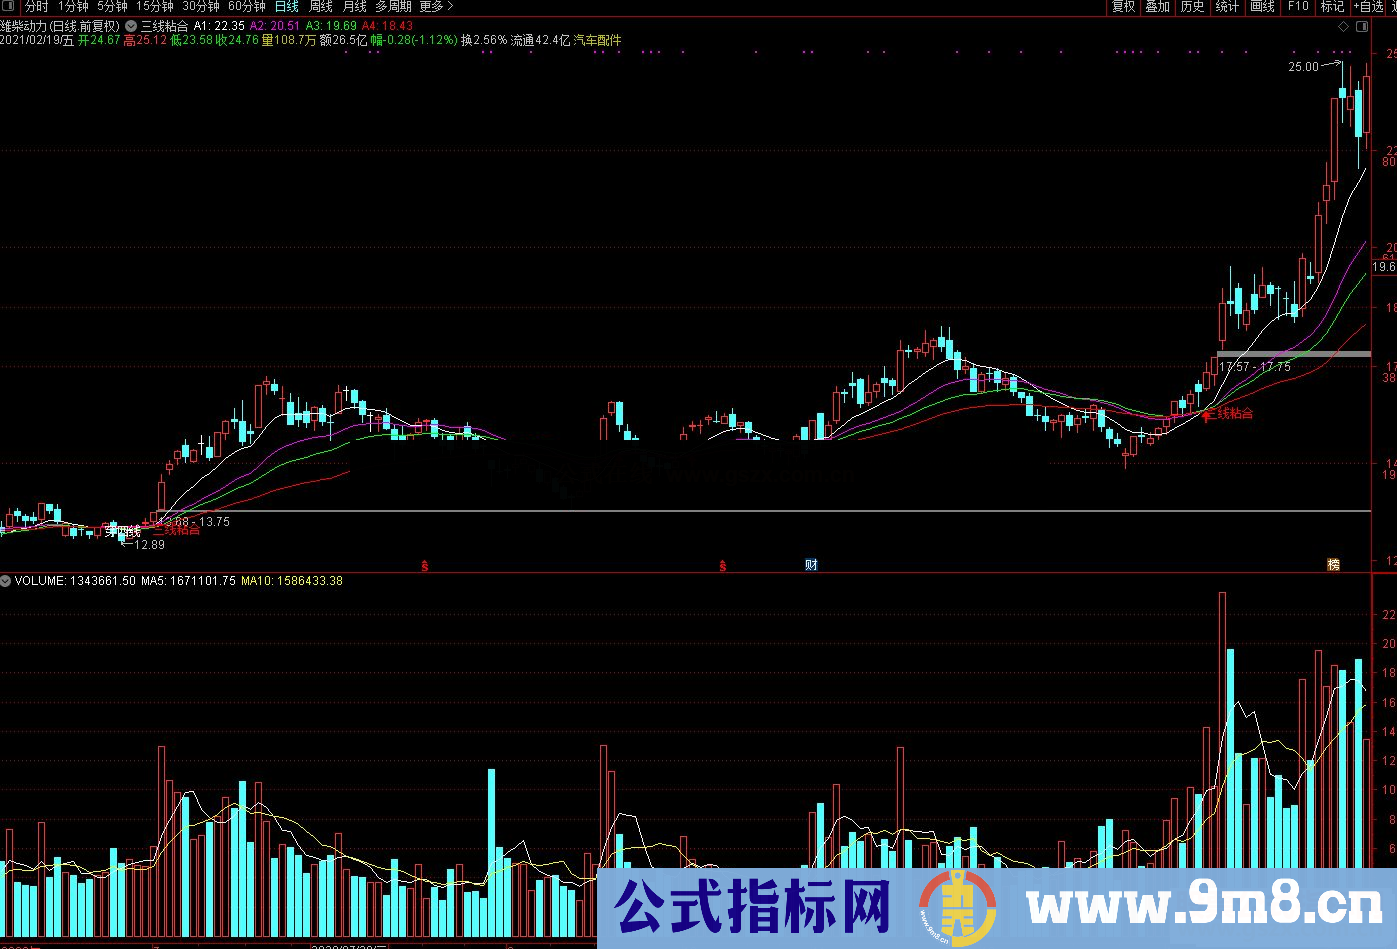1397x949 pixels.
Task: Launch the 统计 statistics tool
Action: click(1226, 7)
